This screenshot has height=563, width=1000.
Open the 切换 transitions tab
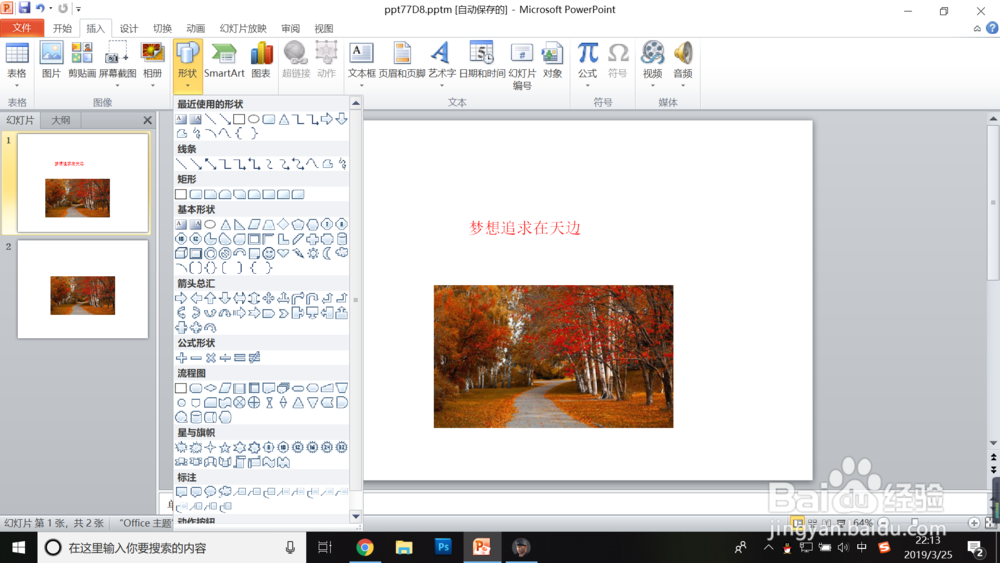pyautogui.click(x=163, y=28)
